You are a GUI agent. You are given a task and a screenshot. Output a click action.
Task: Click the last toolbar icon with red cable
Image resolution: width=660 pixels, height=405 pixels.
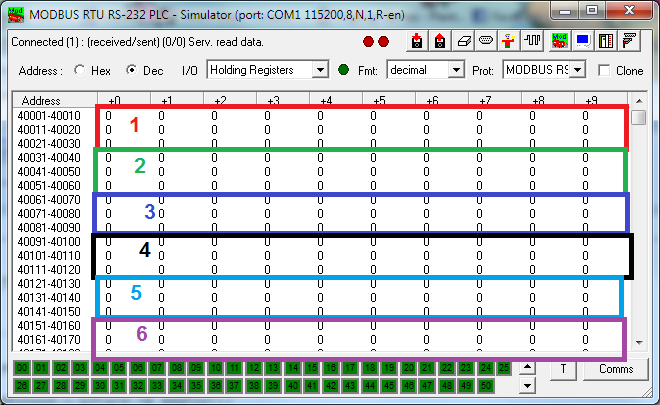629,41
